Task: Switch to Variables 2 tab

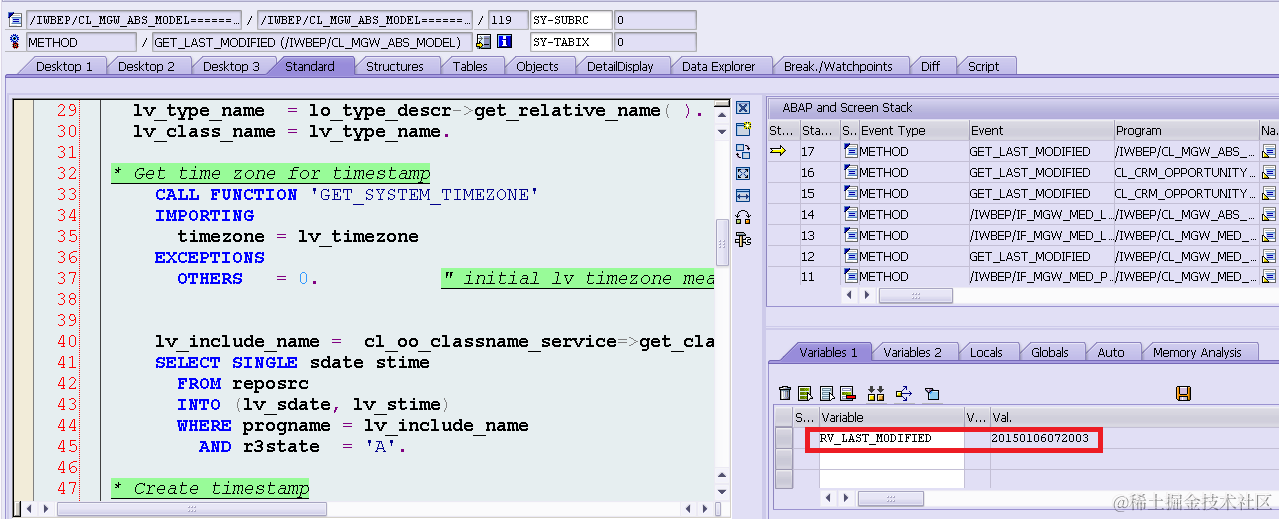Action: 912,352
